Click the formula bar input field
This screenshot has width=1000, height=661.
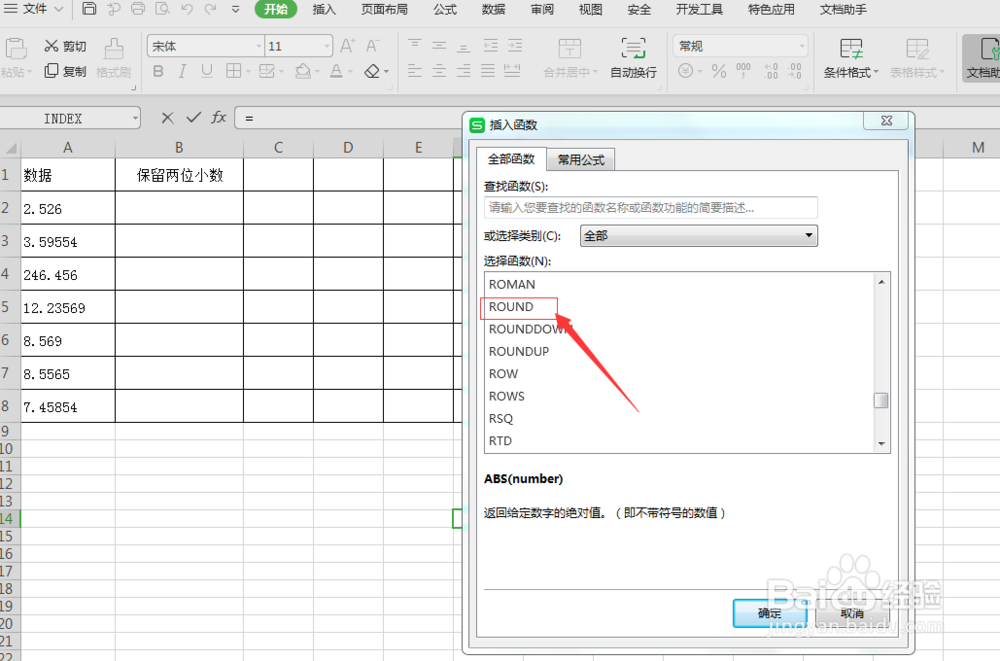(349, 118)
